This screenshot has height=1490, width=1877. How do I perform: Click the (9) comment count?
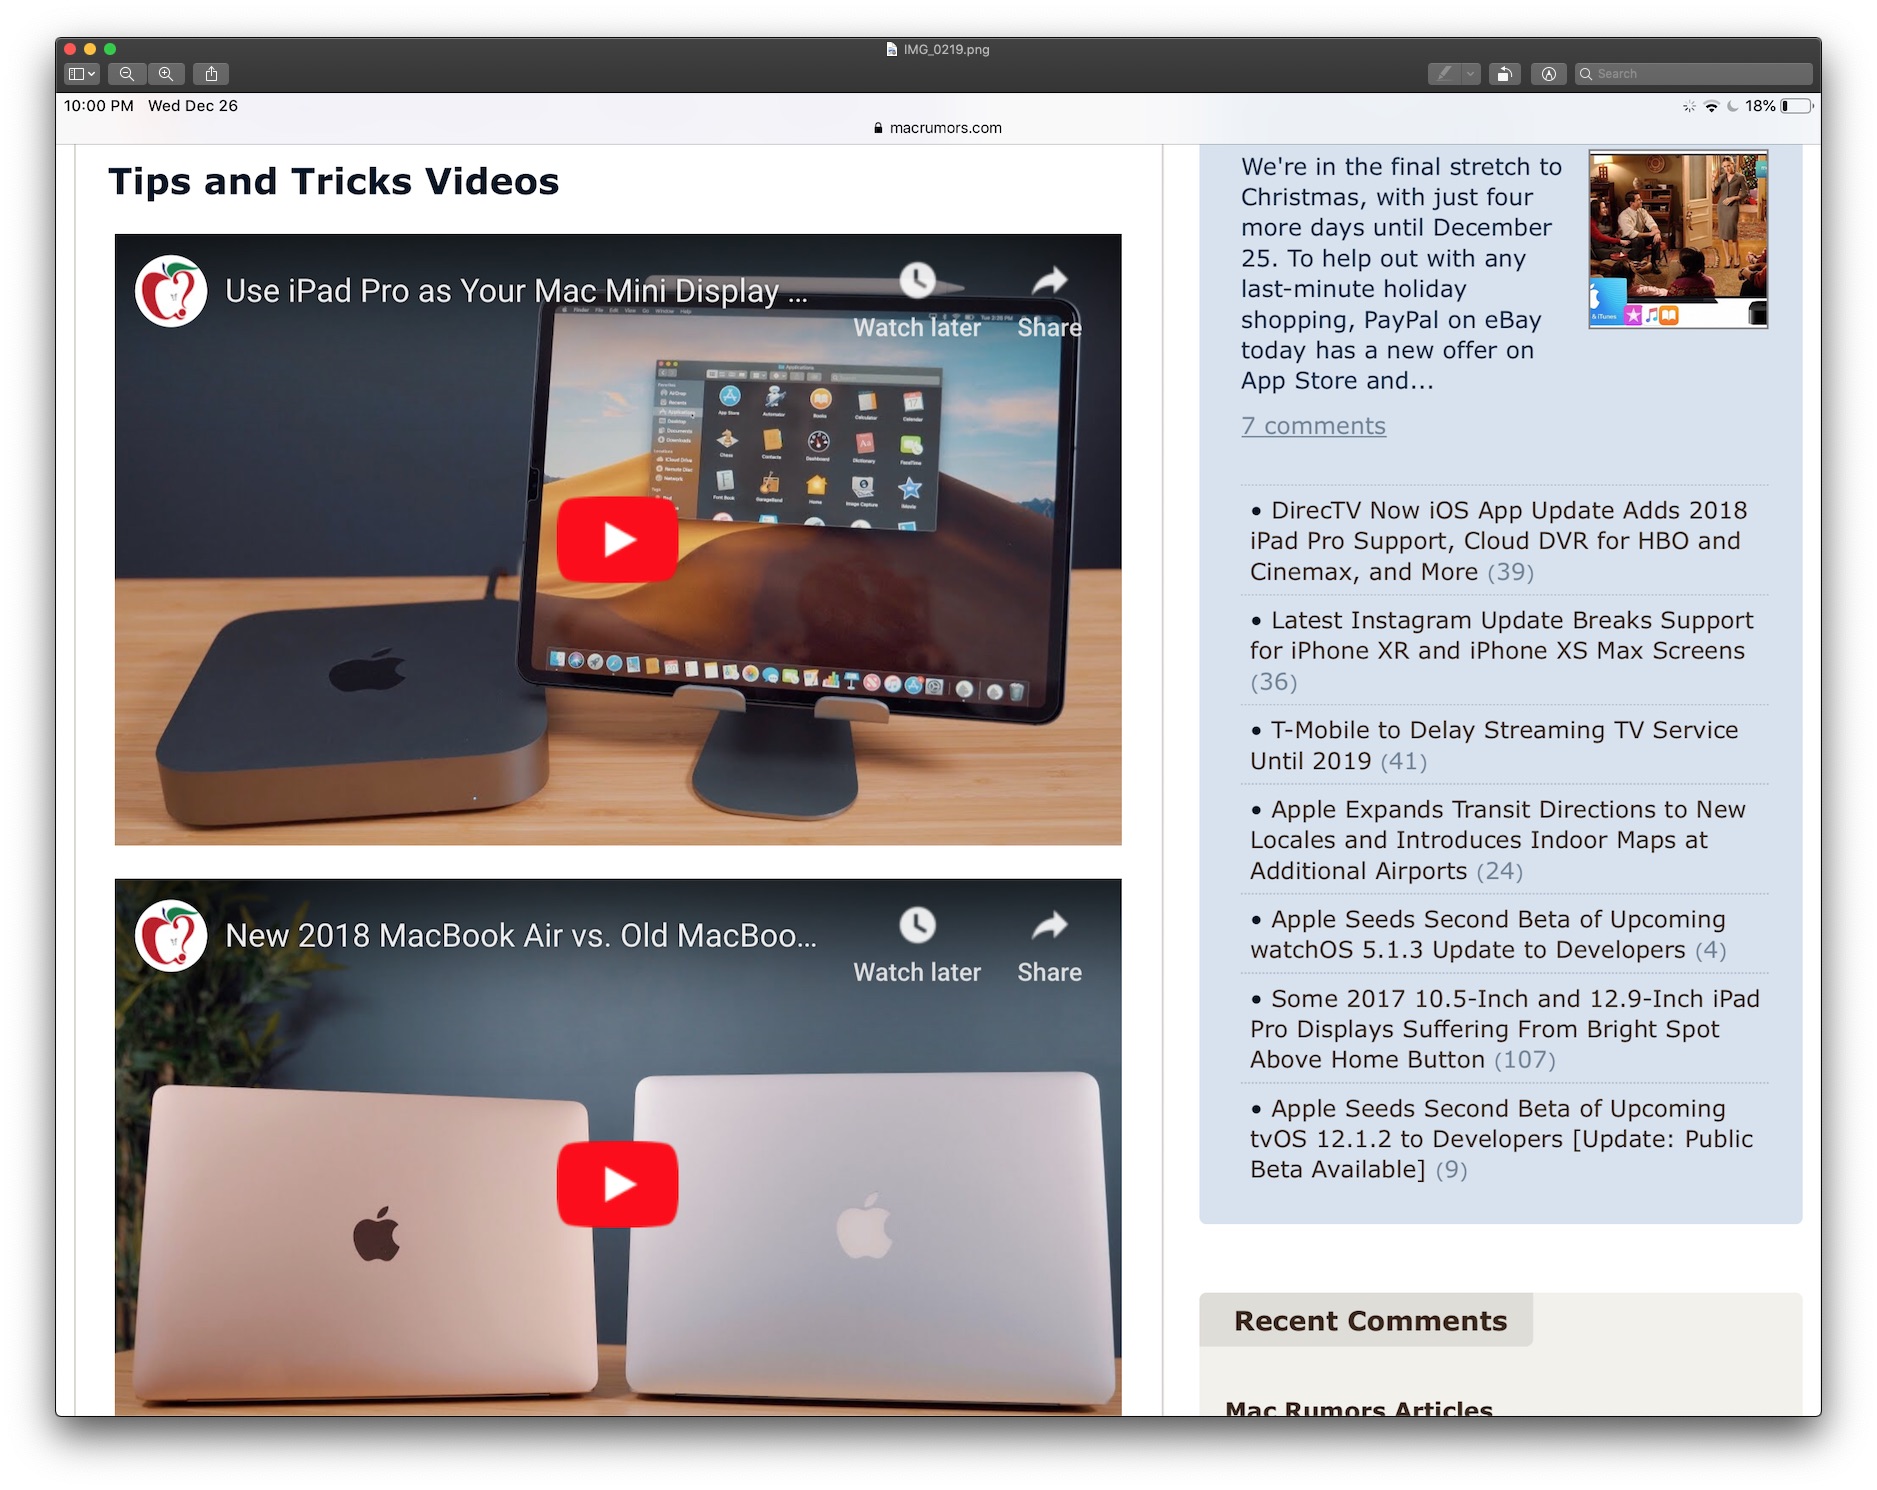tap(1451, 1170)
